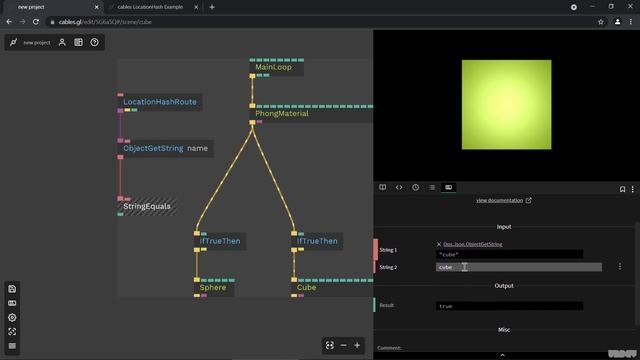Click the cables logo icon in top toolbar
The width and height of the screenshot is (640, 360).
pyautogui.click(x=13, y=42)
